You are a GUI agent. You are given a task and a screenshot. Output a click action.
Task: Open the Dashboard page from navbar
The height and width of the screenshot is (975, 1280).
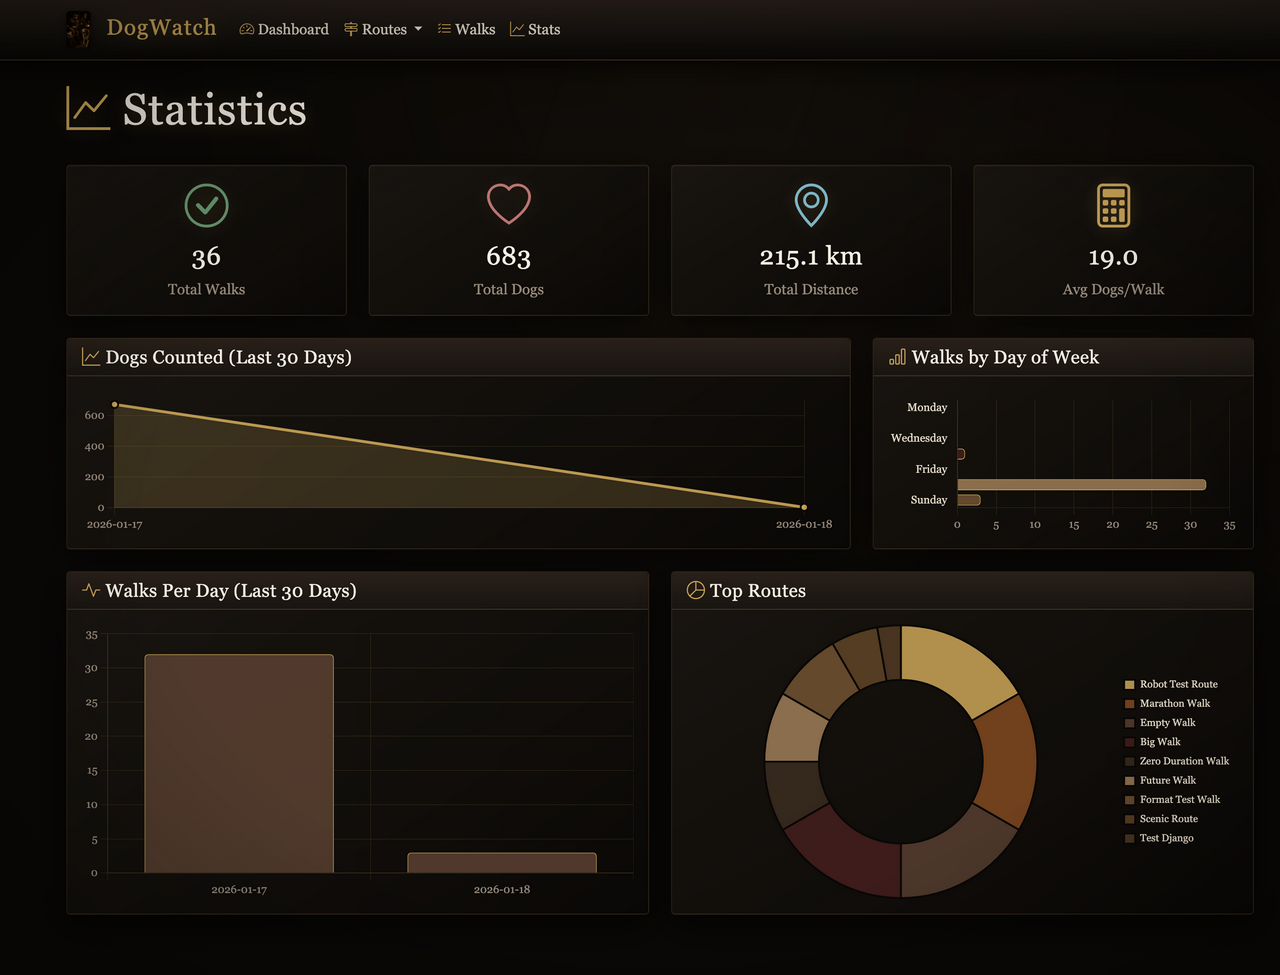tap(284, 30)
